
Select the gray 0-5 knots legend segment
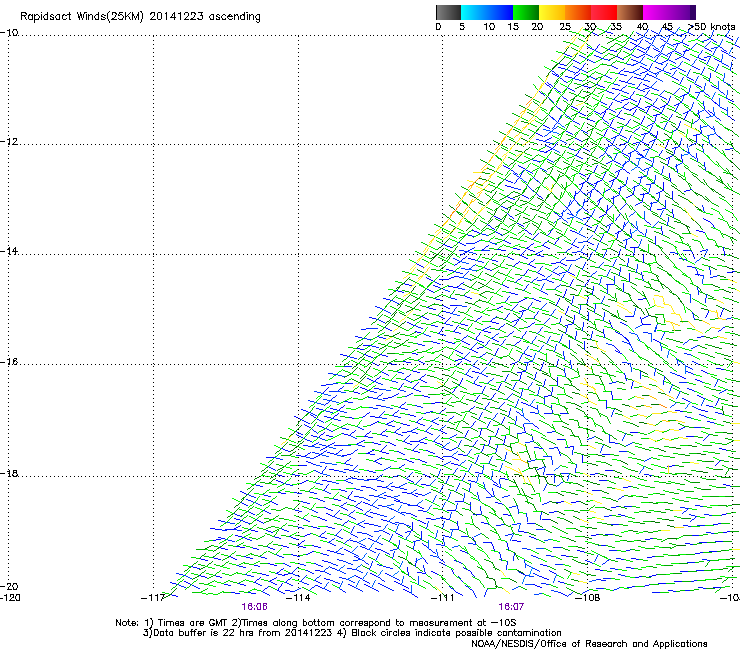[x=448, y=12]
